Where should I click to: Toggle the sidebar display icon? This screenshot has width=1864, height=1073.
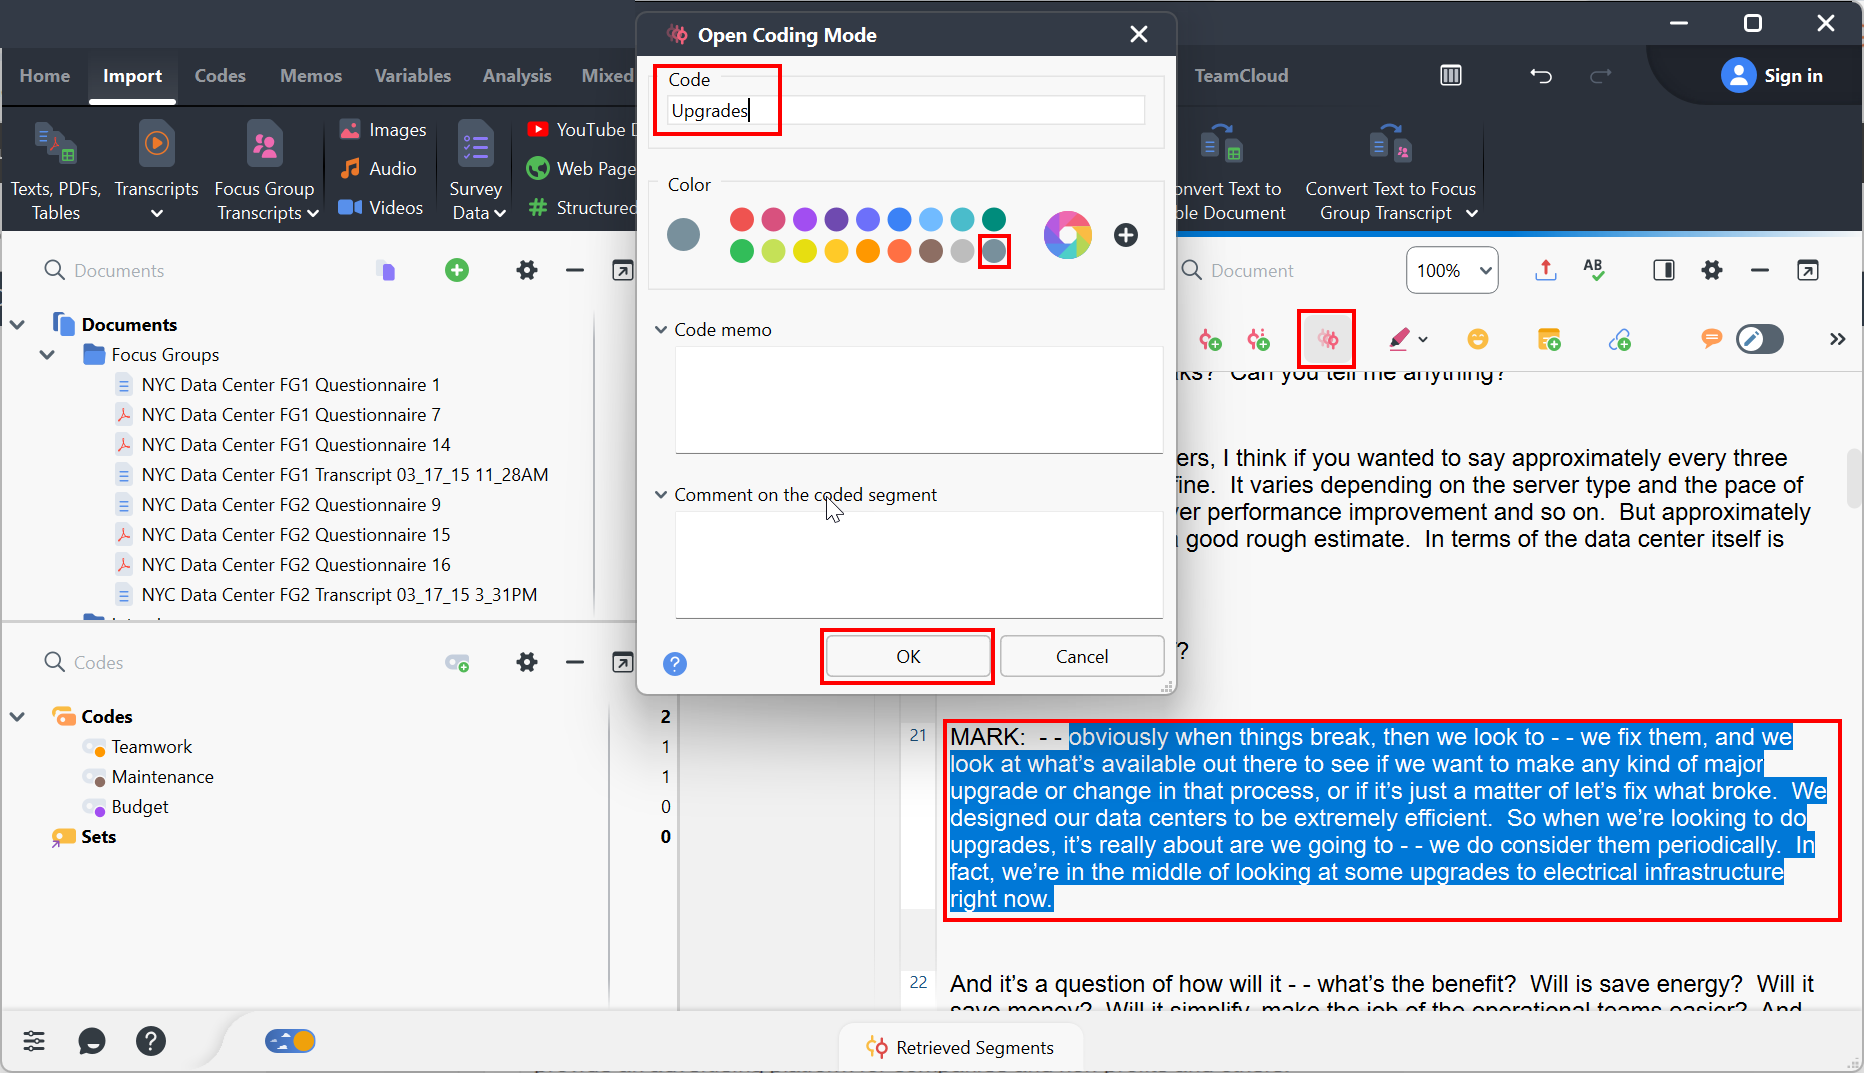pyautogui.click(x=1664, y=270)
